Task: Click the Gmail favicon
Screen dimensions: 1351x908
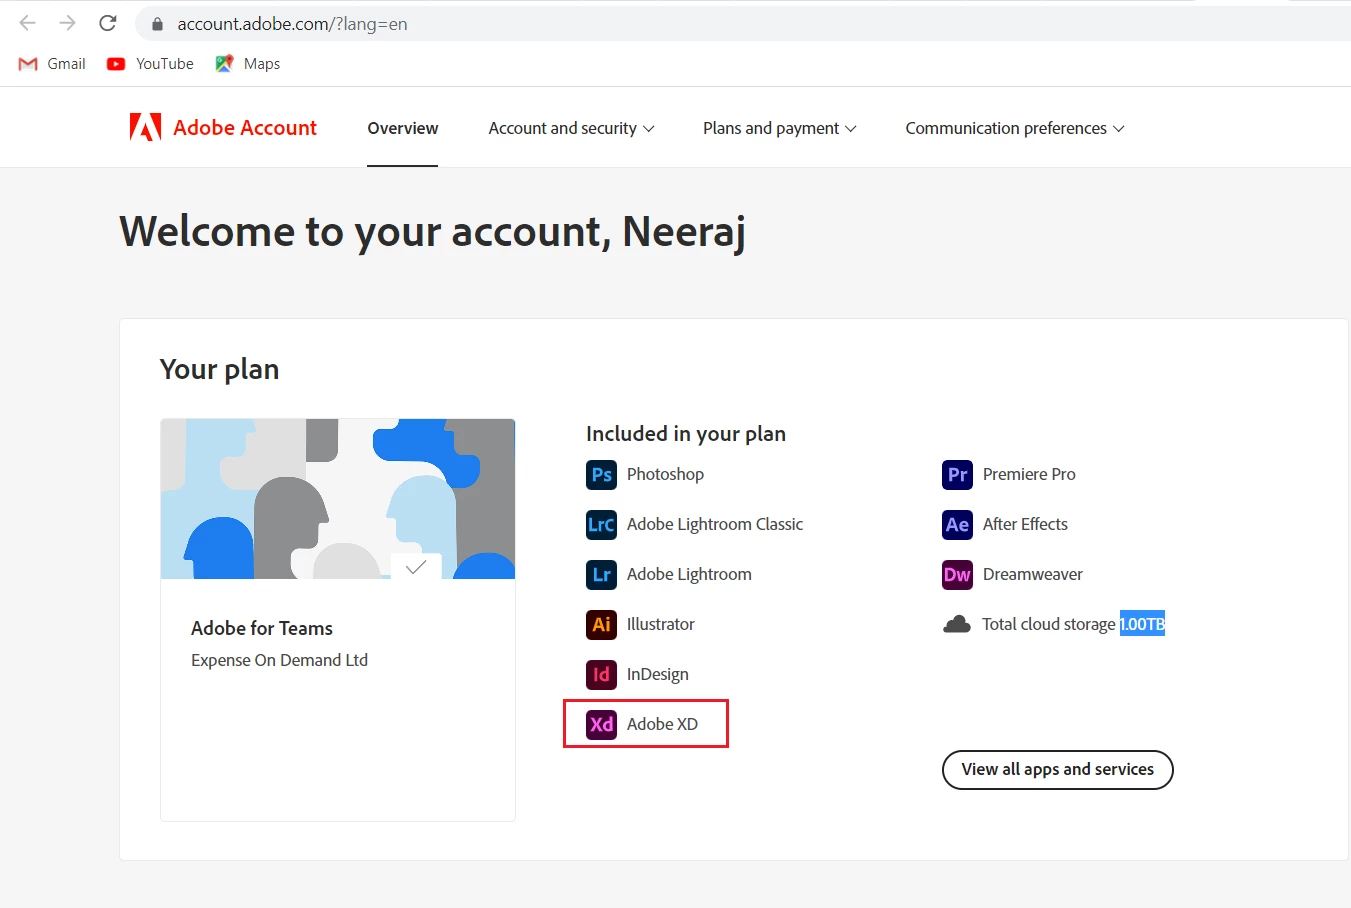Action: [x=28, y=63]
